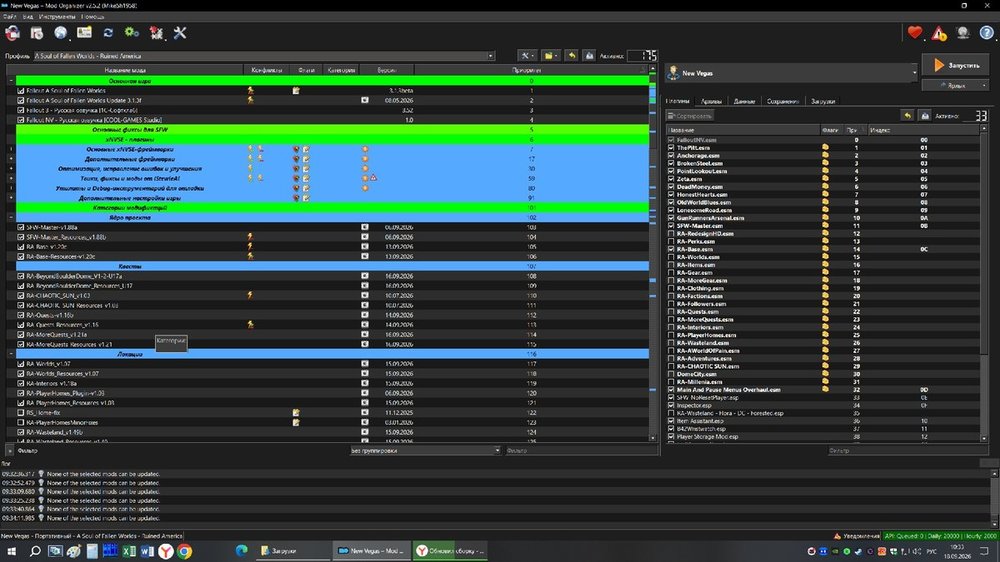Viewport: 1000px width, 562px height.
Task: Open the warning triangle problems icon
Action: click(x=939, y=33)
